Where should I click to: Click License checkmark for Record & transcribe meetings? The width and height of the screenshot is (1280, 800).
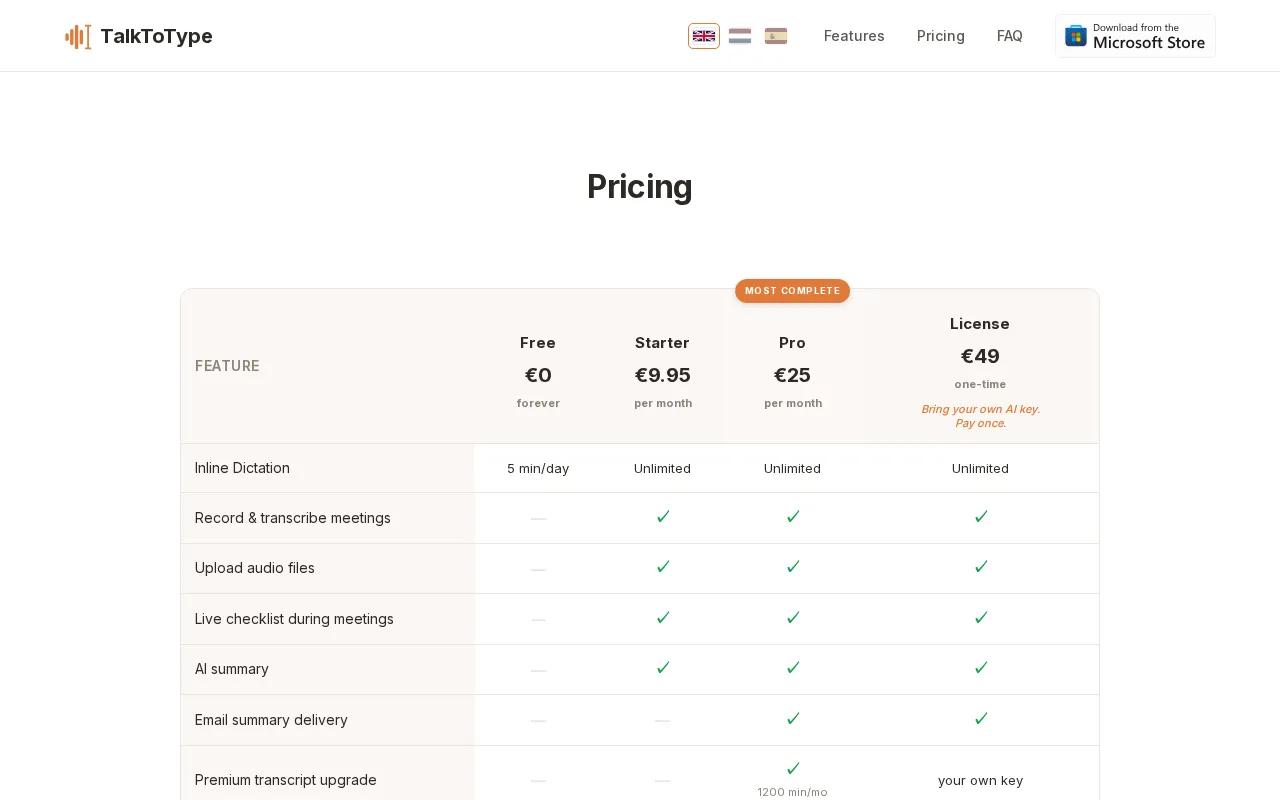[980, 517]
